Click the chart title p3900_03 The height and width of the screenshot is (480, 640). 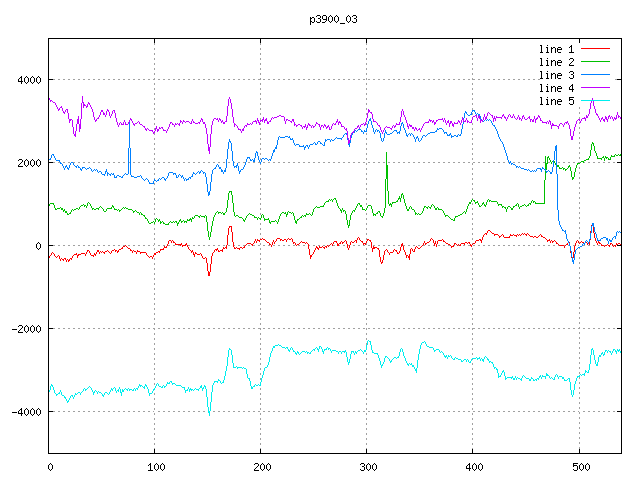(333, 19)
